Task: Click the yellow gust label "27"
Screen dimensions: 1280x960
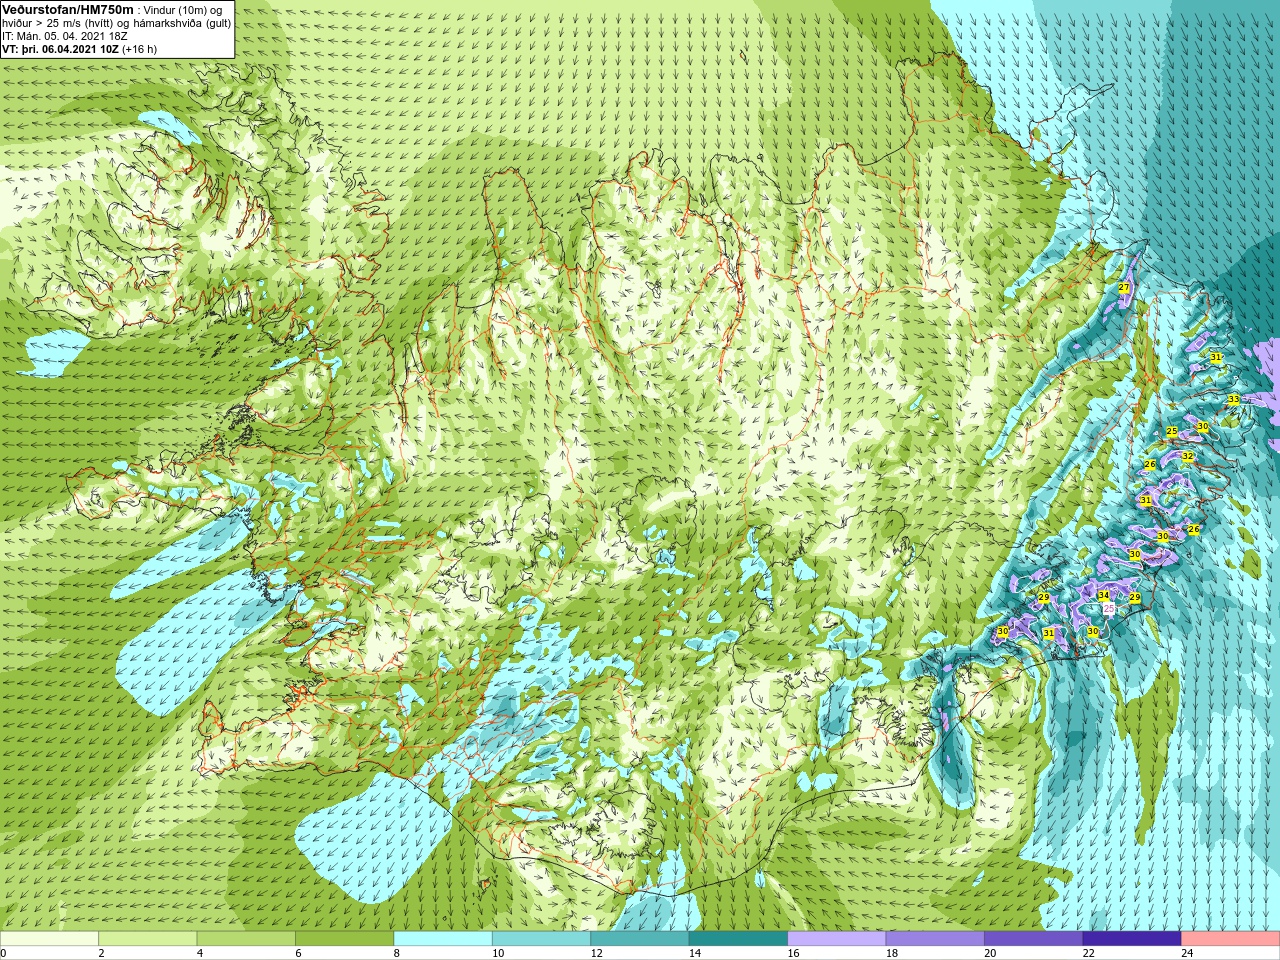Action: pyautogui.click(x=1124, y=288)
